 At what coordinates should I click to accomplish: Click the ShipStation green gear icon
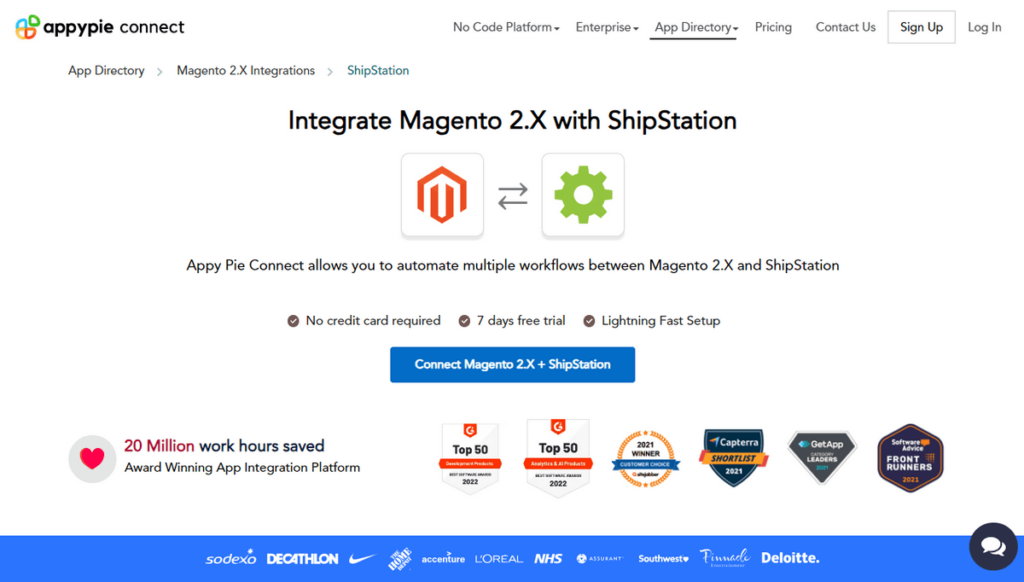click(583, 196)
